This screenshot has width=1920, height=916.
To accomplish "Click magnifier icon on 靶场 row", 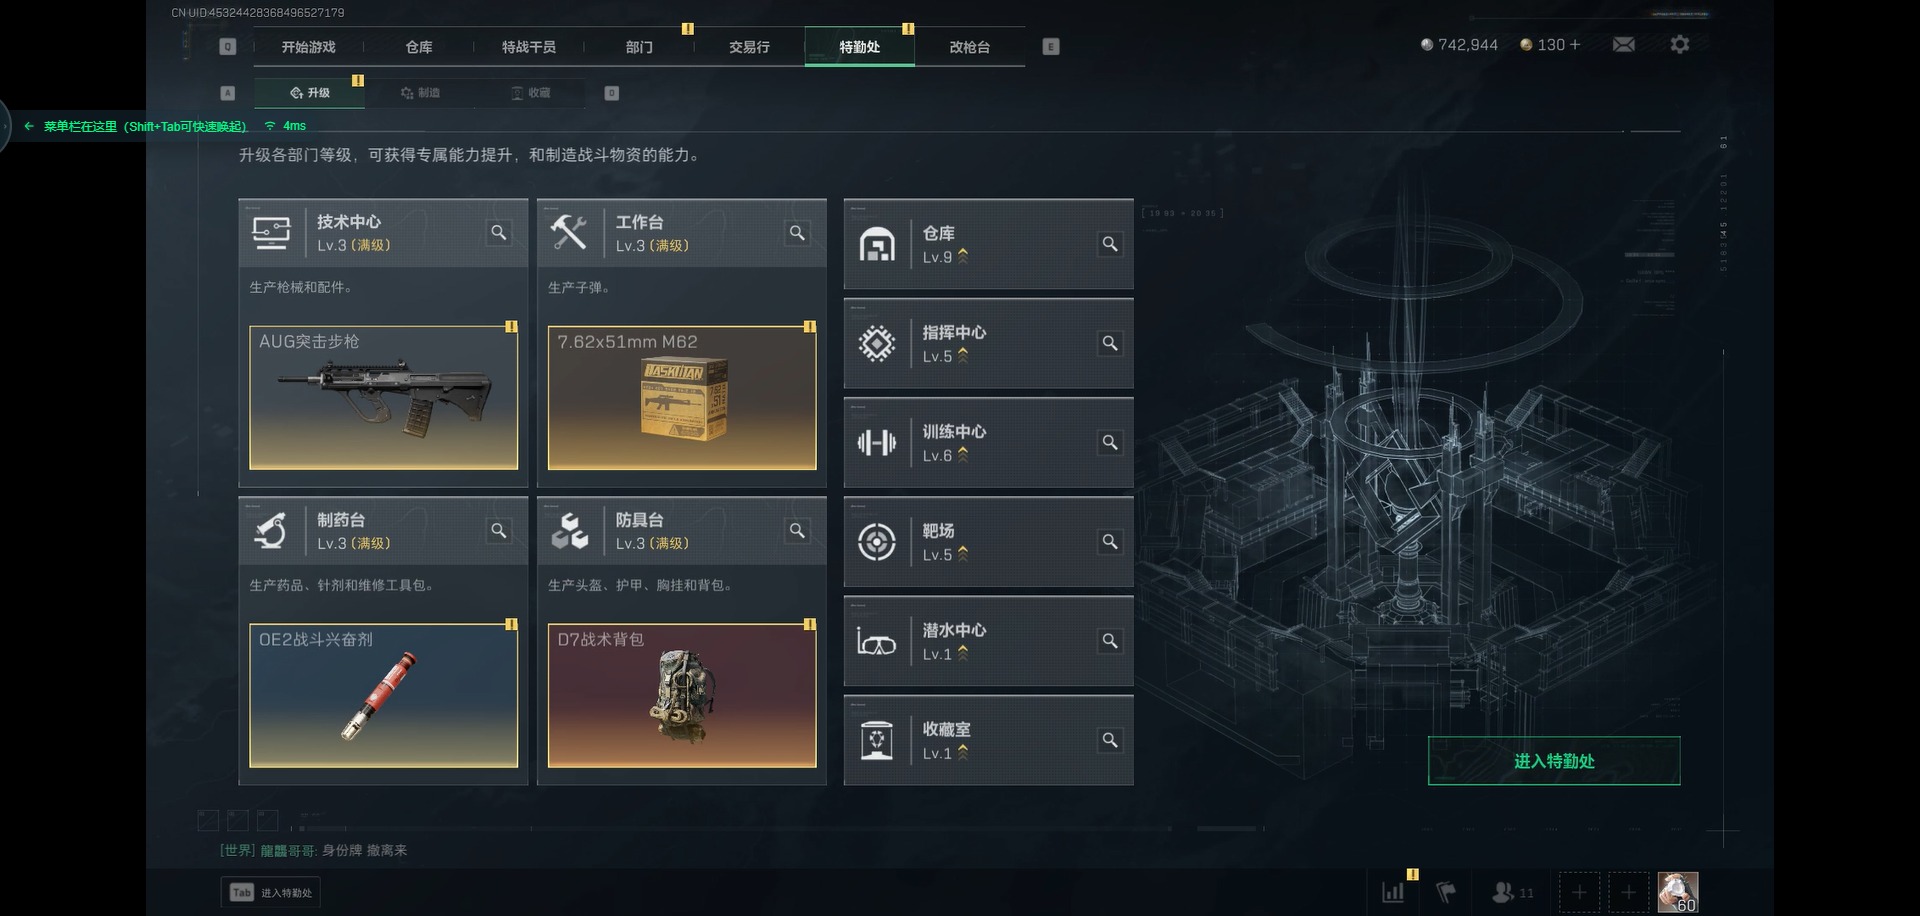I will coord(1110,542).
